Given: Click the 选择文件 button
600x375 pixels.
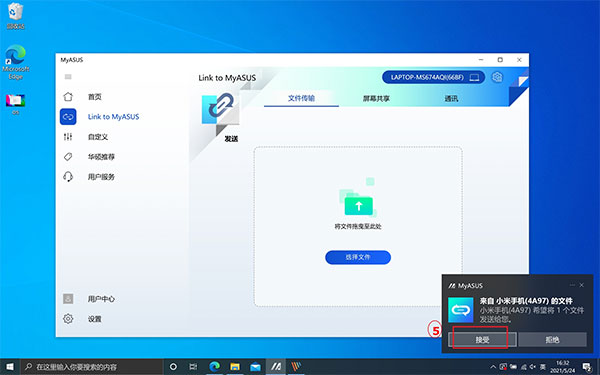Looking at the screenshot, I should [358, 257].
